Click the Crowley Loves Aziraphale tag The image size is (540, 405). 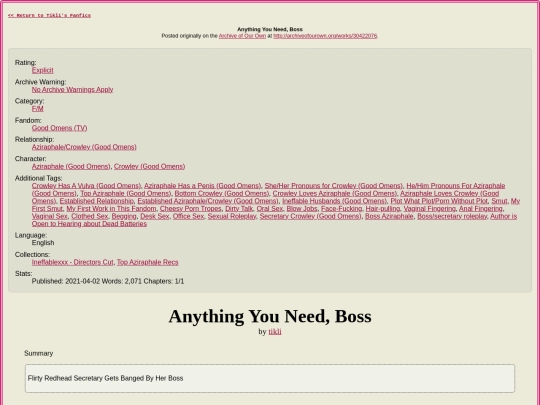[x=334, y=193]
